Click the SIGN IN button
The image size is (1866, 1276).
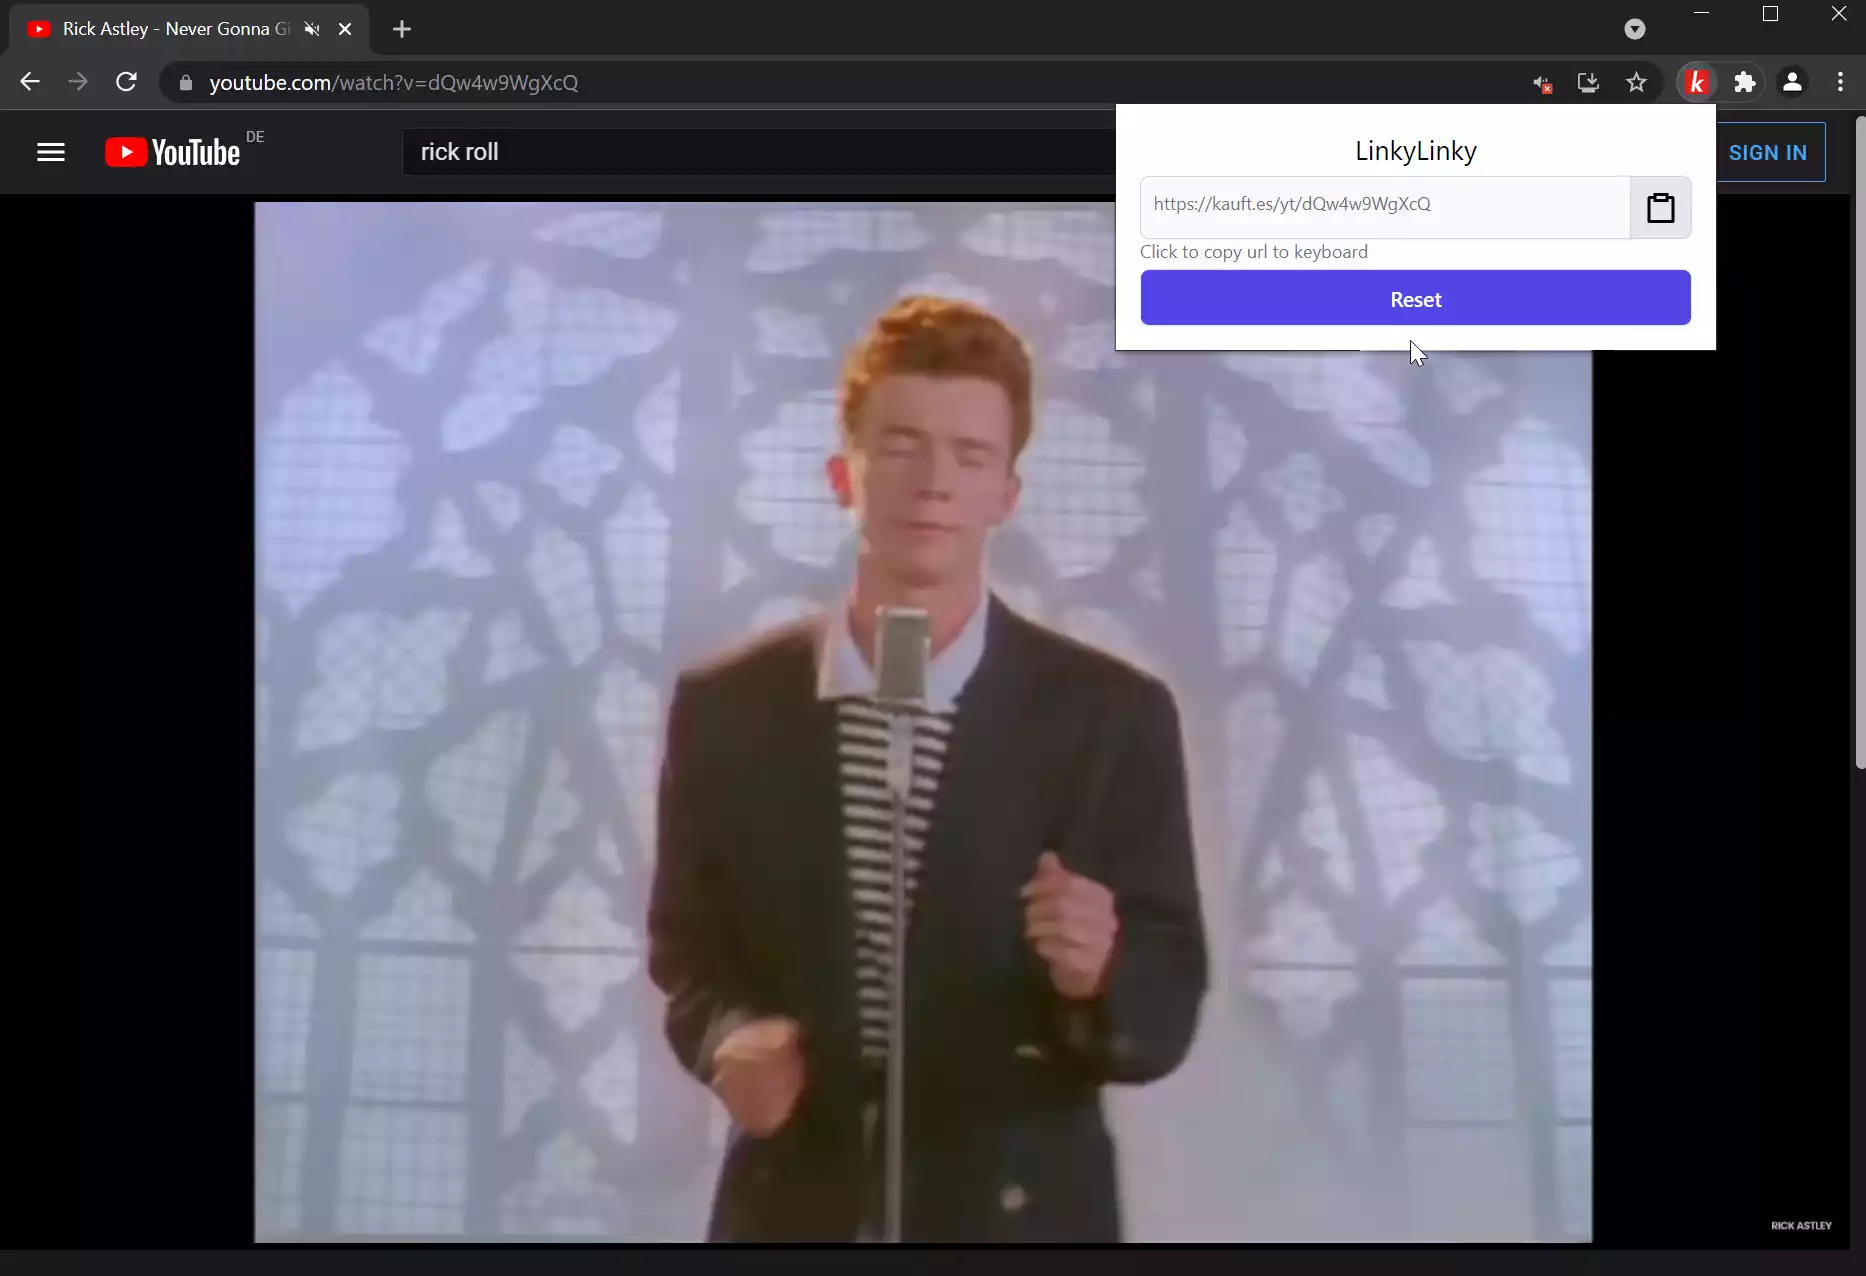coord(1767,152)
